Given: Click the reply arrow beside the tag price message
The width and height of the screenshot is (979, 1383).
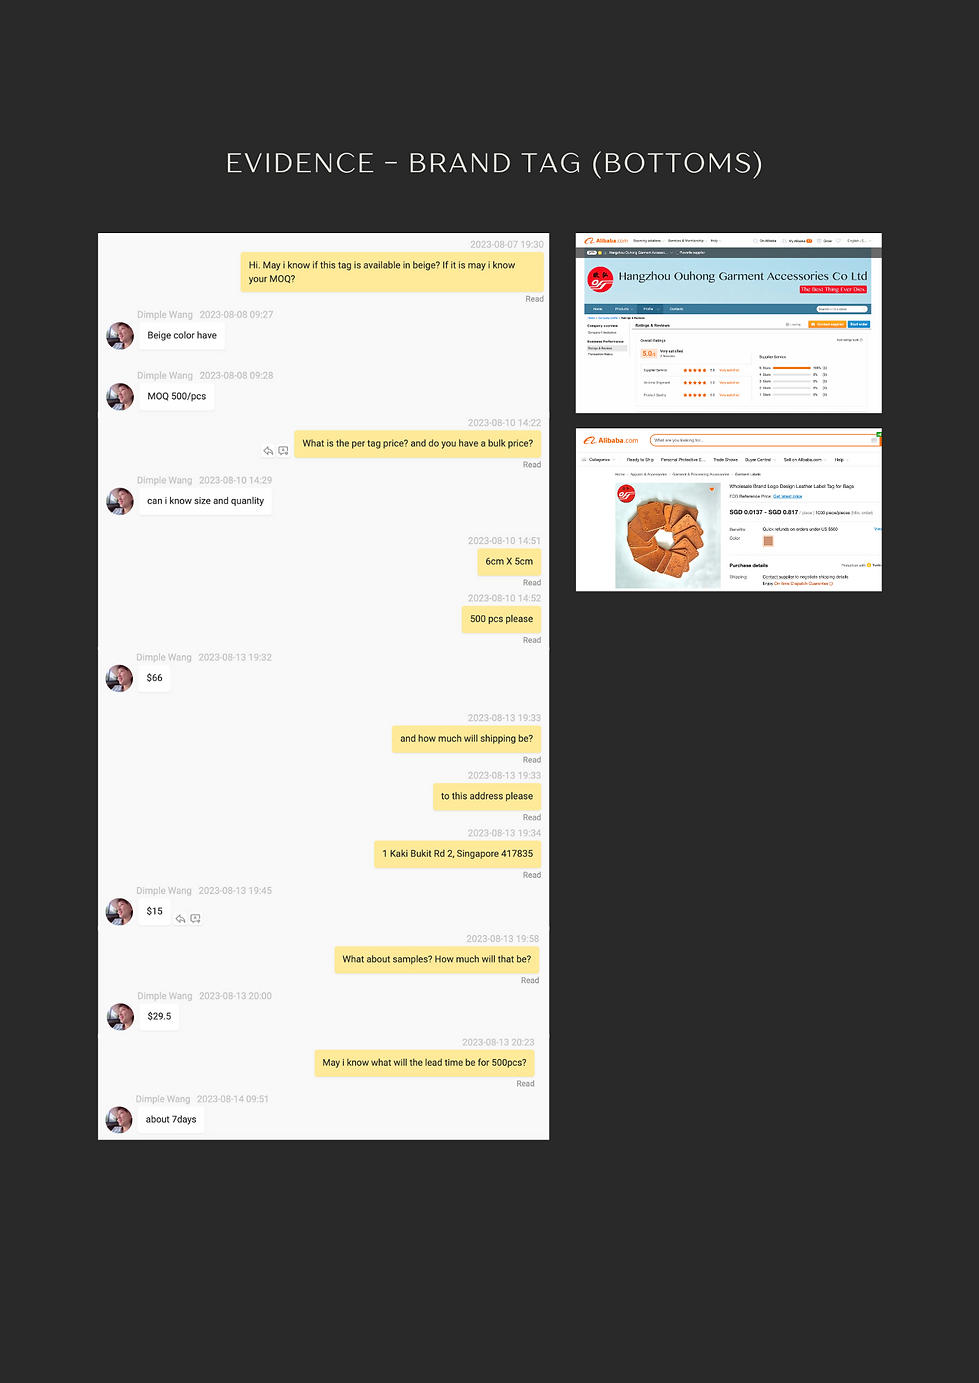Looking at the screenshot, I should pos(268,451).
